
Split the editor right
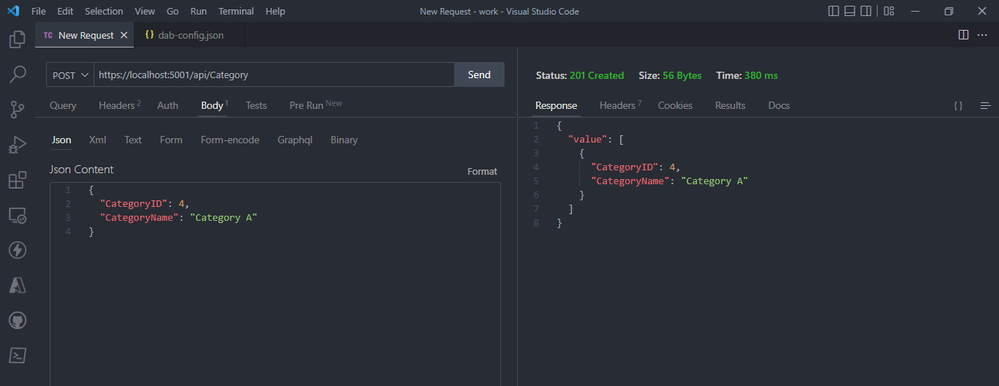[963, 35]
